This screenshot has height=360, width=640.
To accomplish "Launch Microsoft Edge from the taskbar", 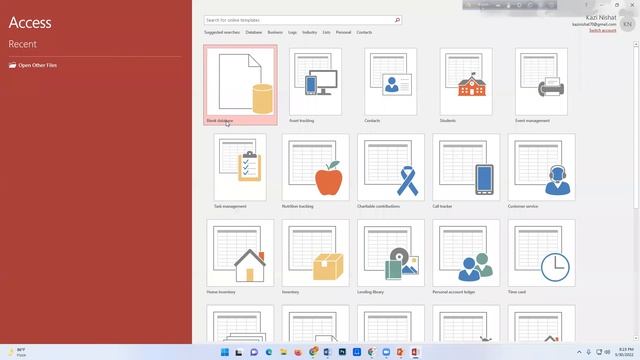I will pos(269,352).
